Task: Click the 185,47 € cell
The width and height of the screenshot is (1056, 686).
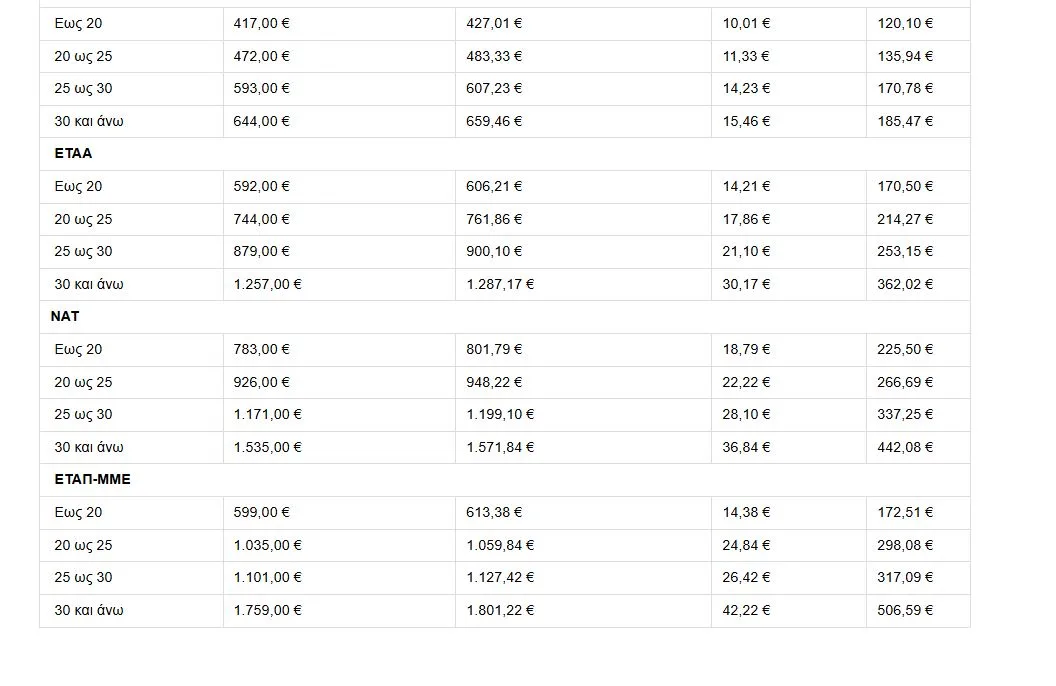Action: tap(905, 121)
